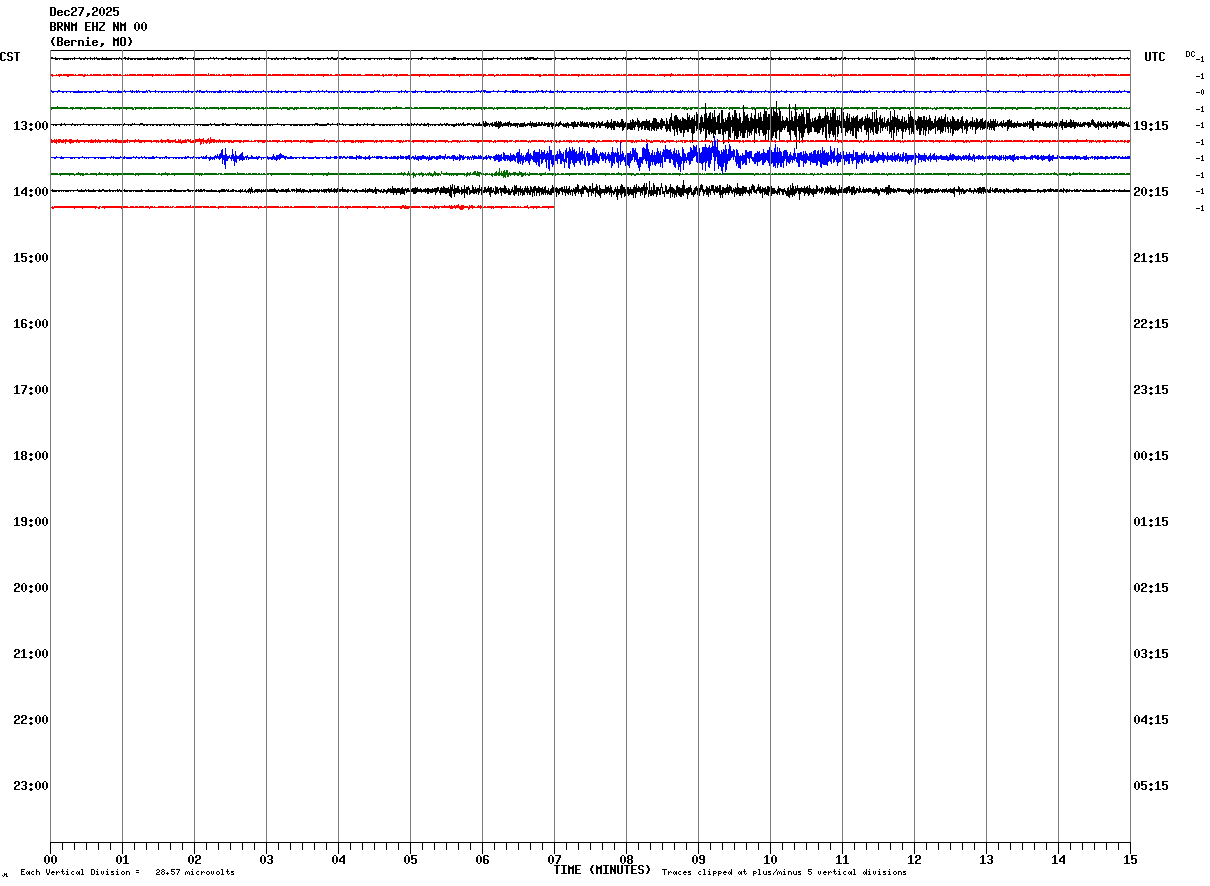Select the BRNM EHZ NM 00 station label

pyautogui.click(x=98, y=27)
